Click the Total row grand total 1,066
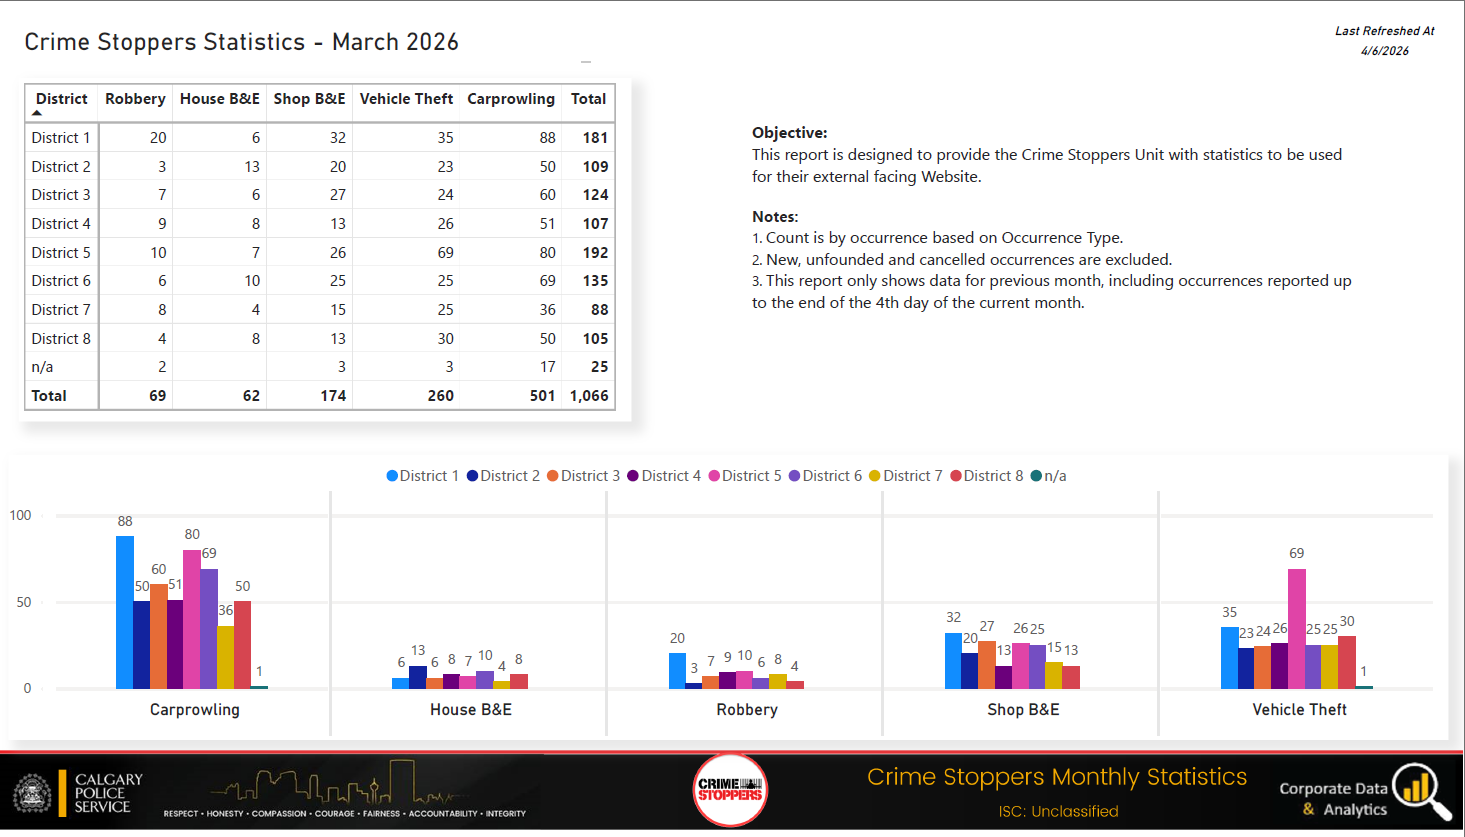 589,396
